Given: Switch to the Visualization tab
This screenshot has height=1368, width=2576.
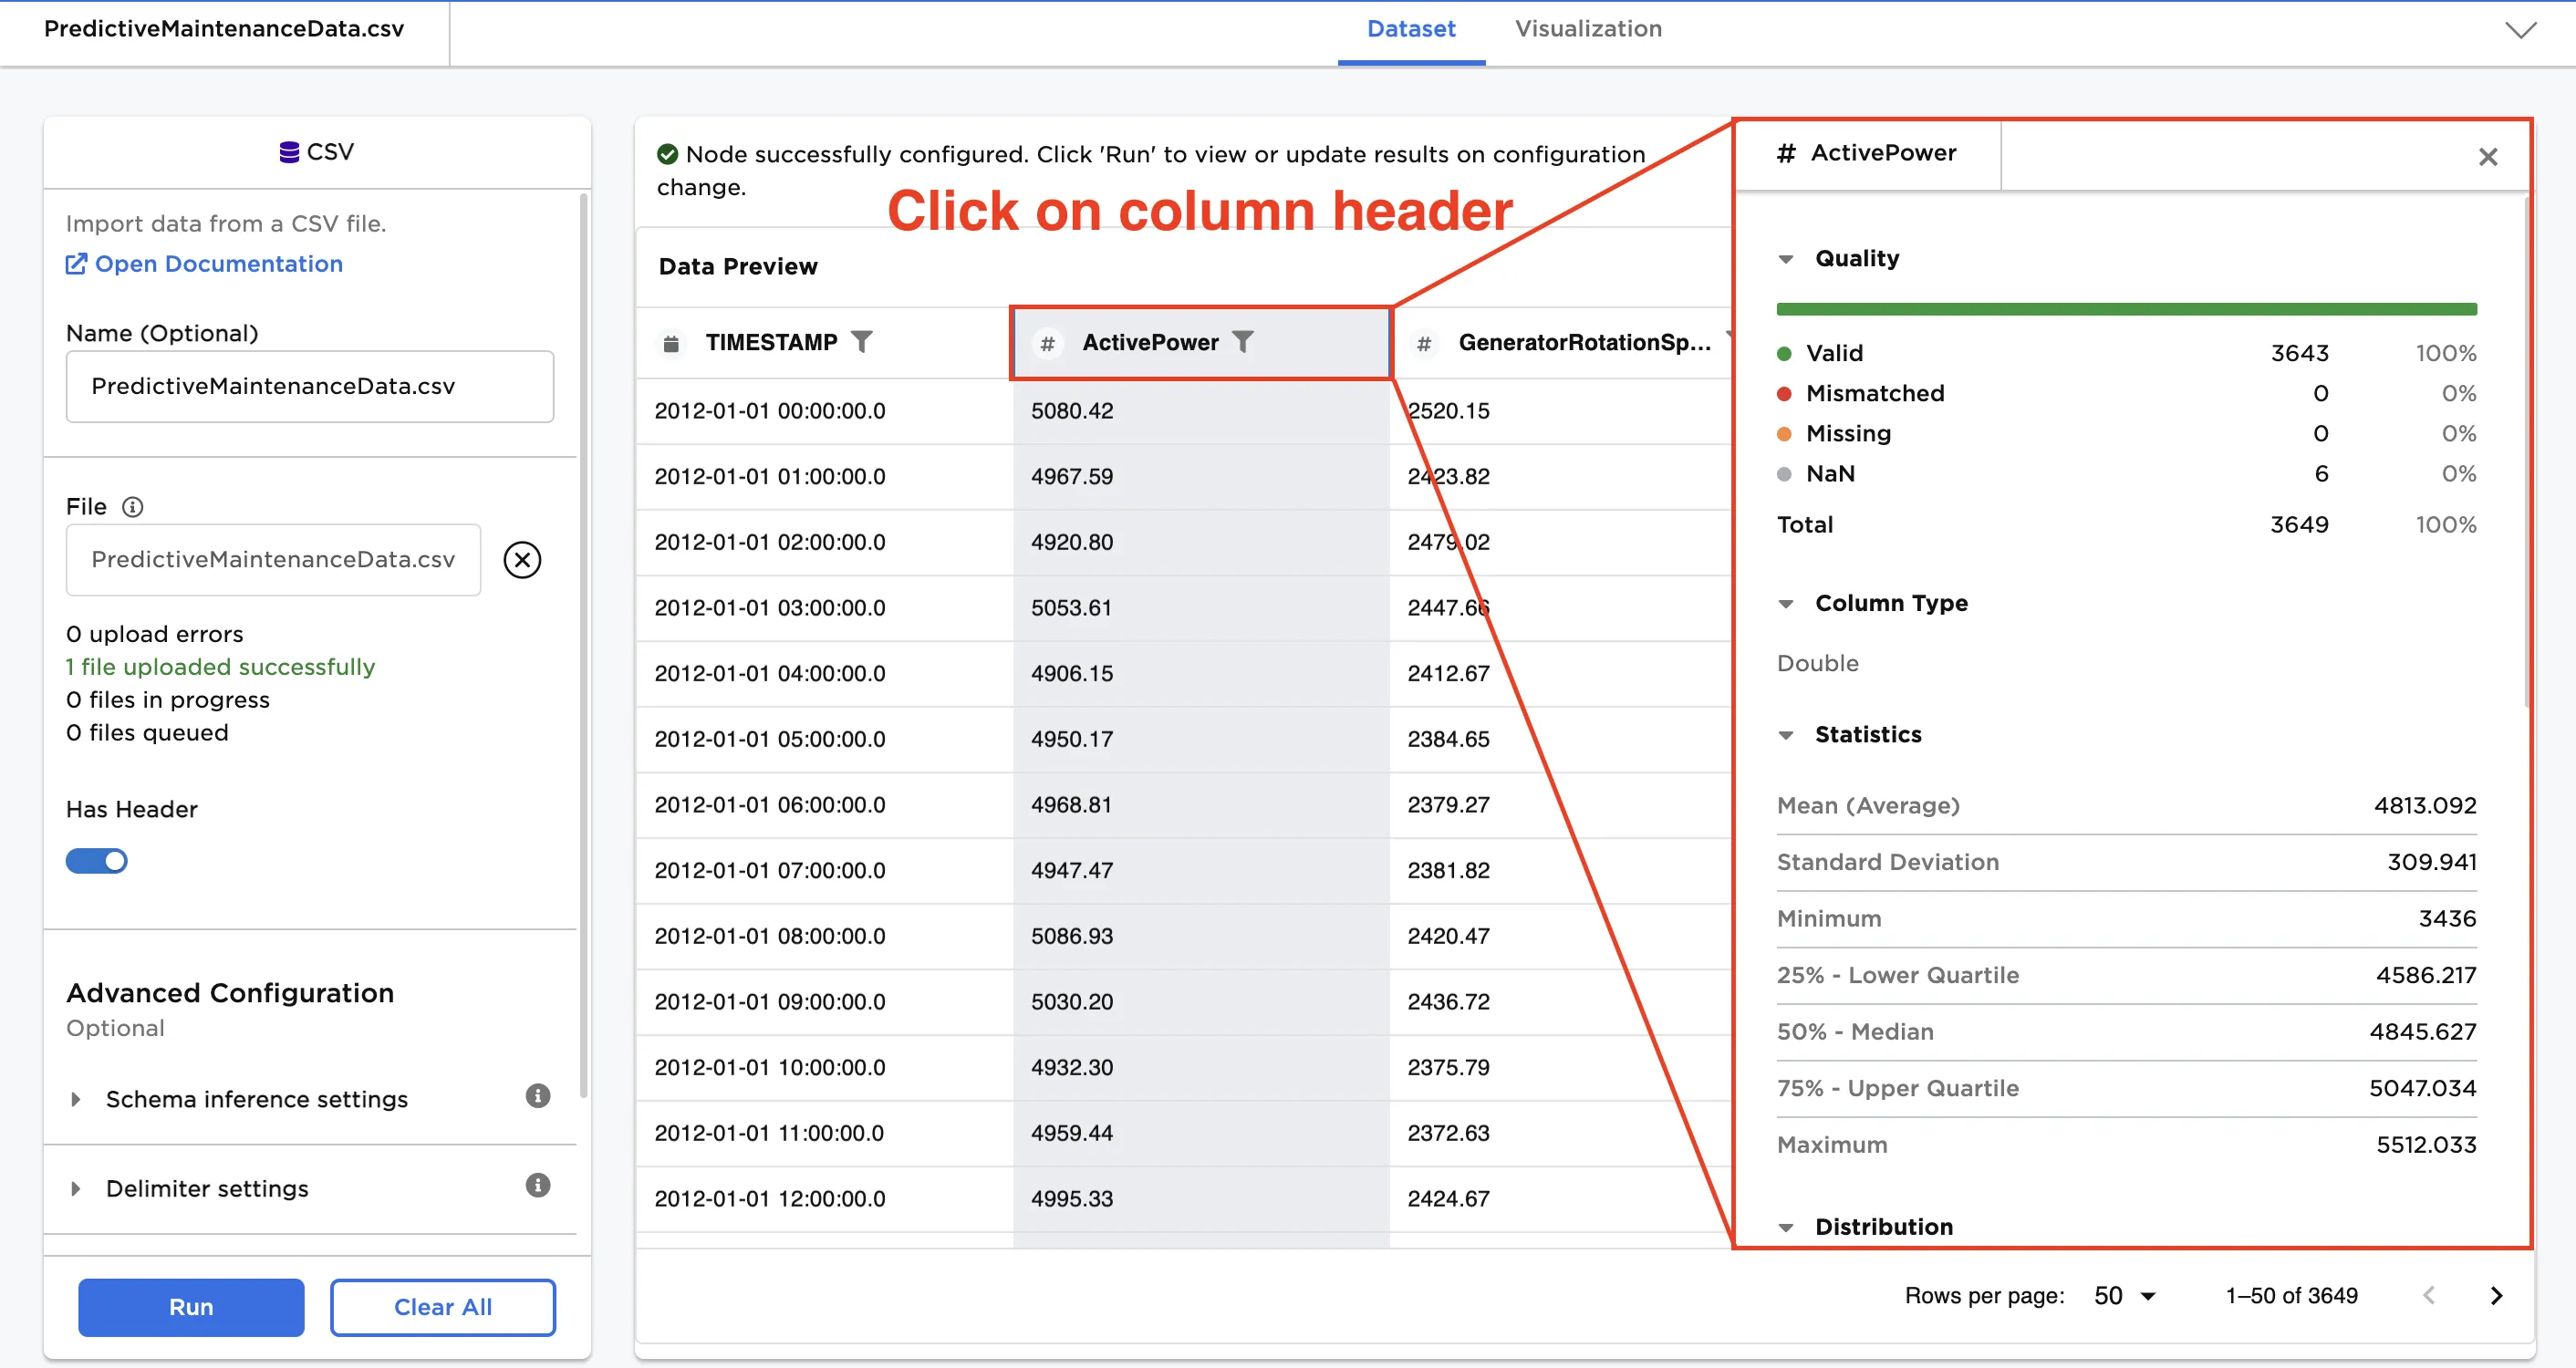Looking at the screenshot, I should 1587,29.
